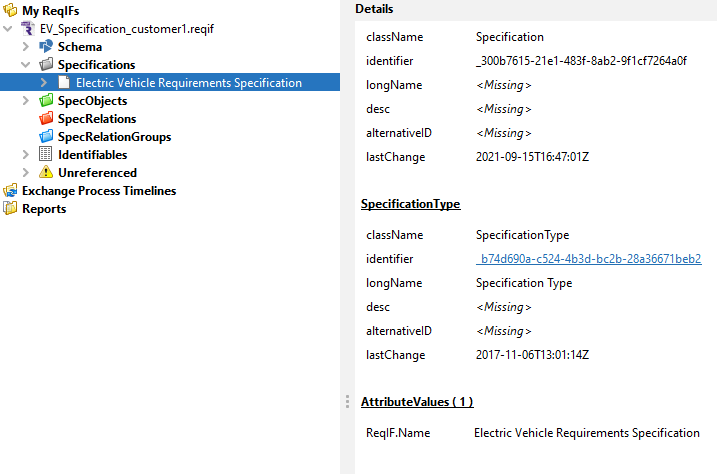The height and width of the screenshot is (474, 717).
Task: Click the Exchange Process Timelines icon
Action: point(10,191)
